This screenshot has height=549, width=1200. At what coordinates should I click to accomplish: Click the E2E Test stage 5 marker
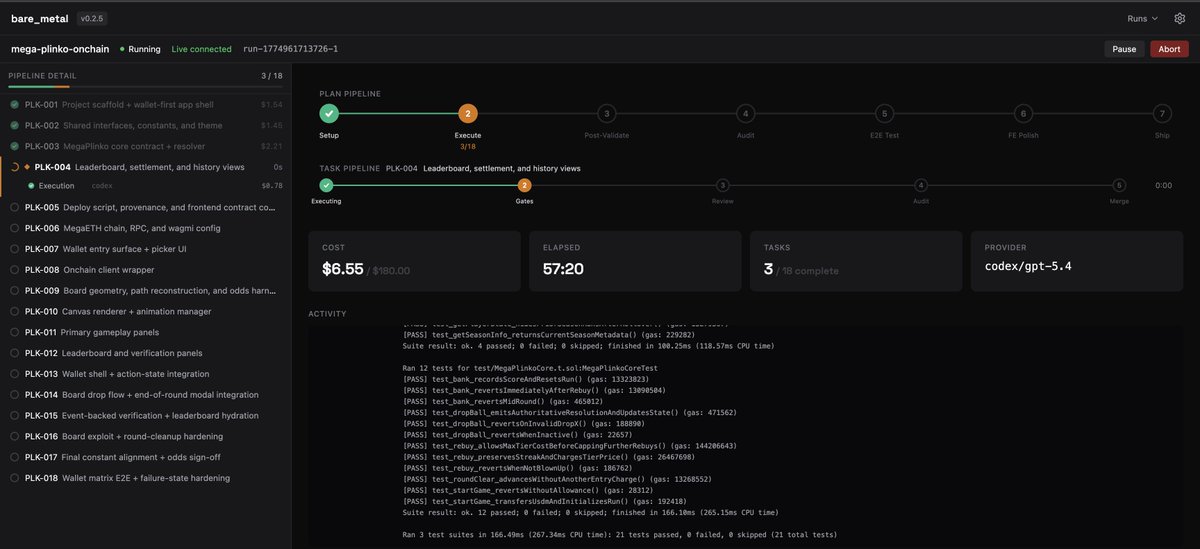884,113
